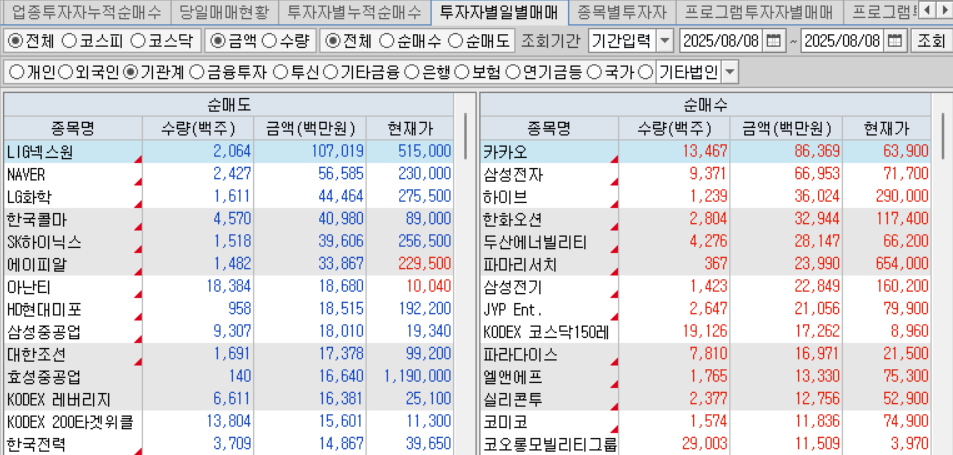This screenshot has width=953, height=455.
Task: Select the HD현대미포 stock row
Action: coord(229,309)
